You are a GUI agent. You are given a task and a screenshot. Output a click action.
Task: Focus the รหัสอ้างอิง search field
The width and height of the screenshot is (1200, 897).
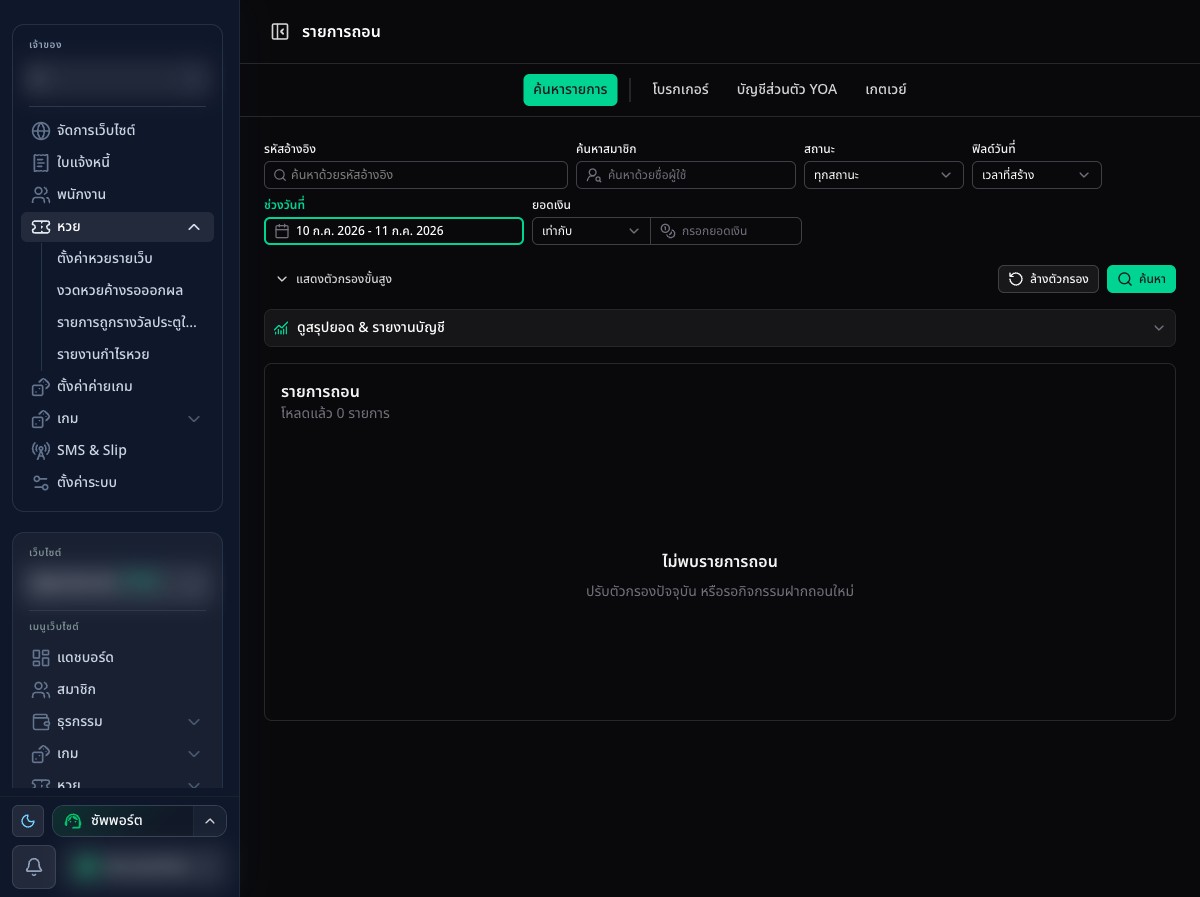[416, 175]
